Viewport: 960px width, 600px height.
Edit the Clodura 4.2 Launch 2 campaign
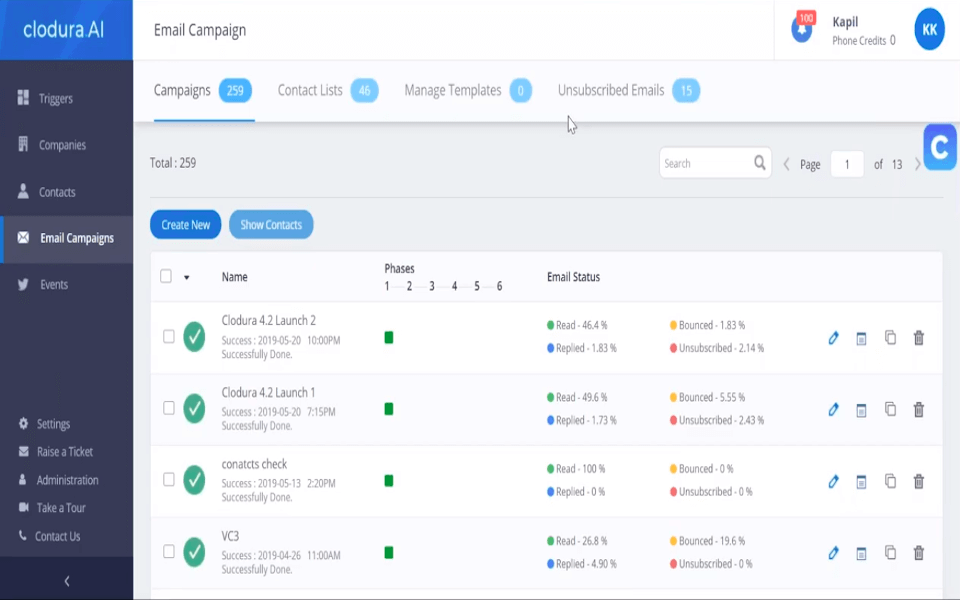pos(833,338)
